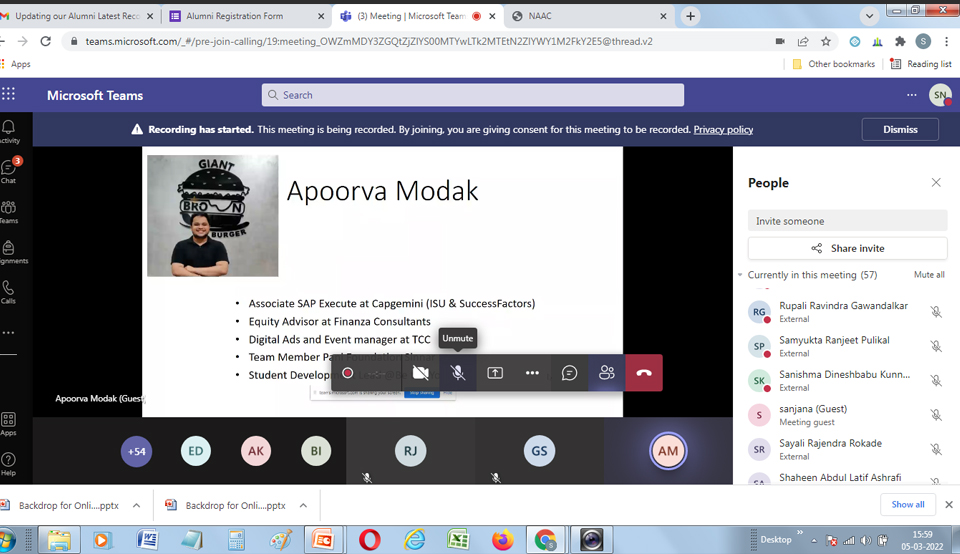
Task: Open Calls in the Teams sidebar
Action: [9, 292]
